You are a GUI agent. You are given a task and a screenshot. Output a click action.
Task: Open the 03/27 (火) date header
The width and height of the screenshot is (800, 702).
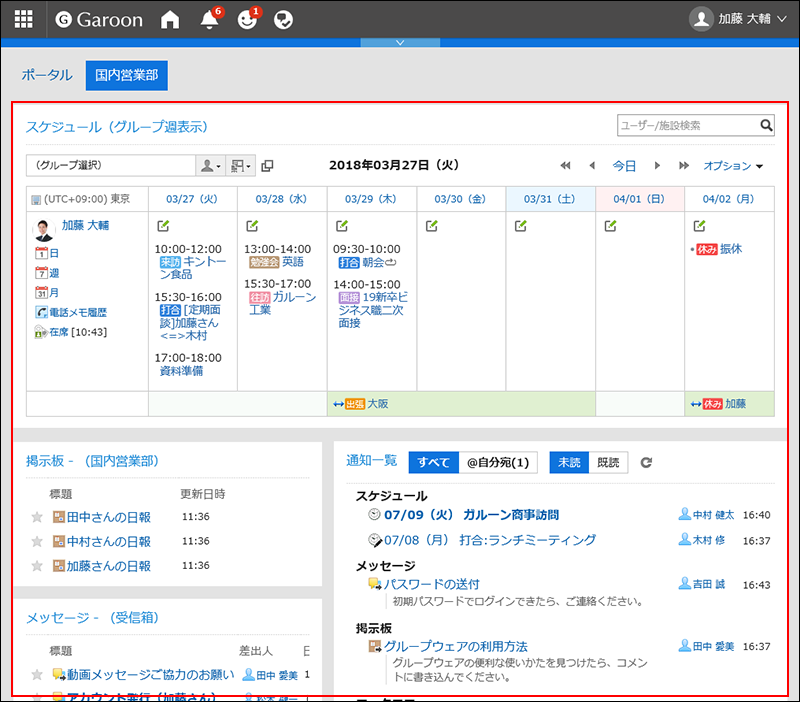pyautogui.click(x=192, y=199)
